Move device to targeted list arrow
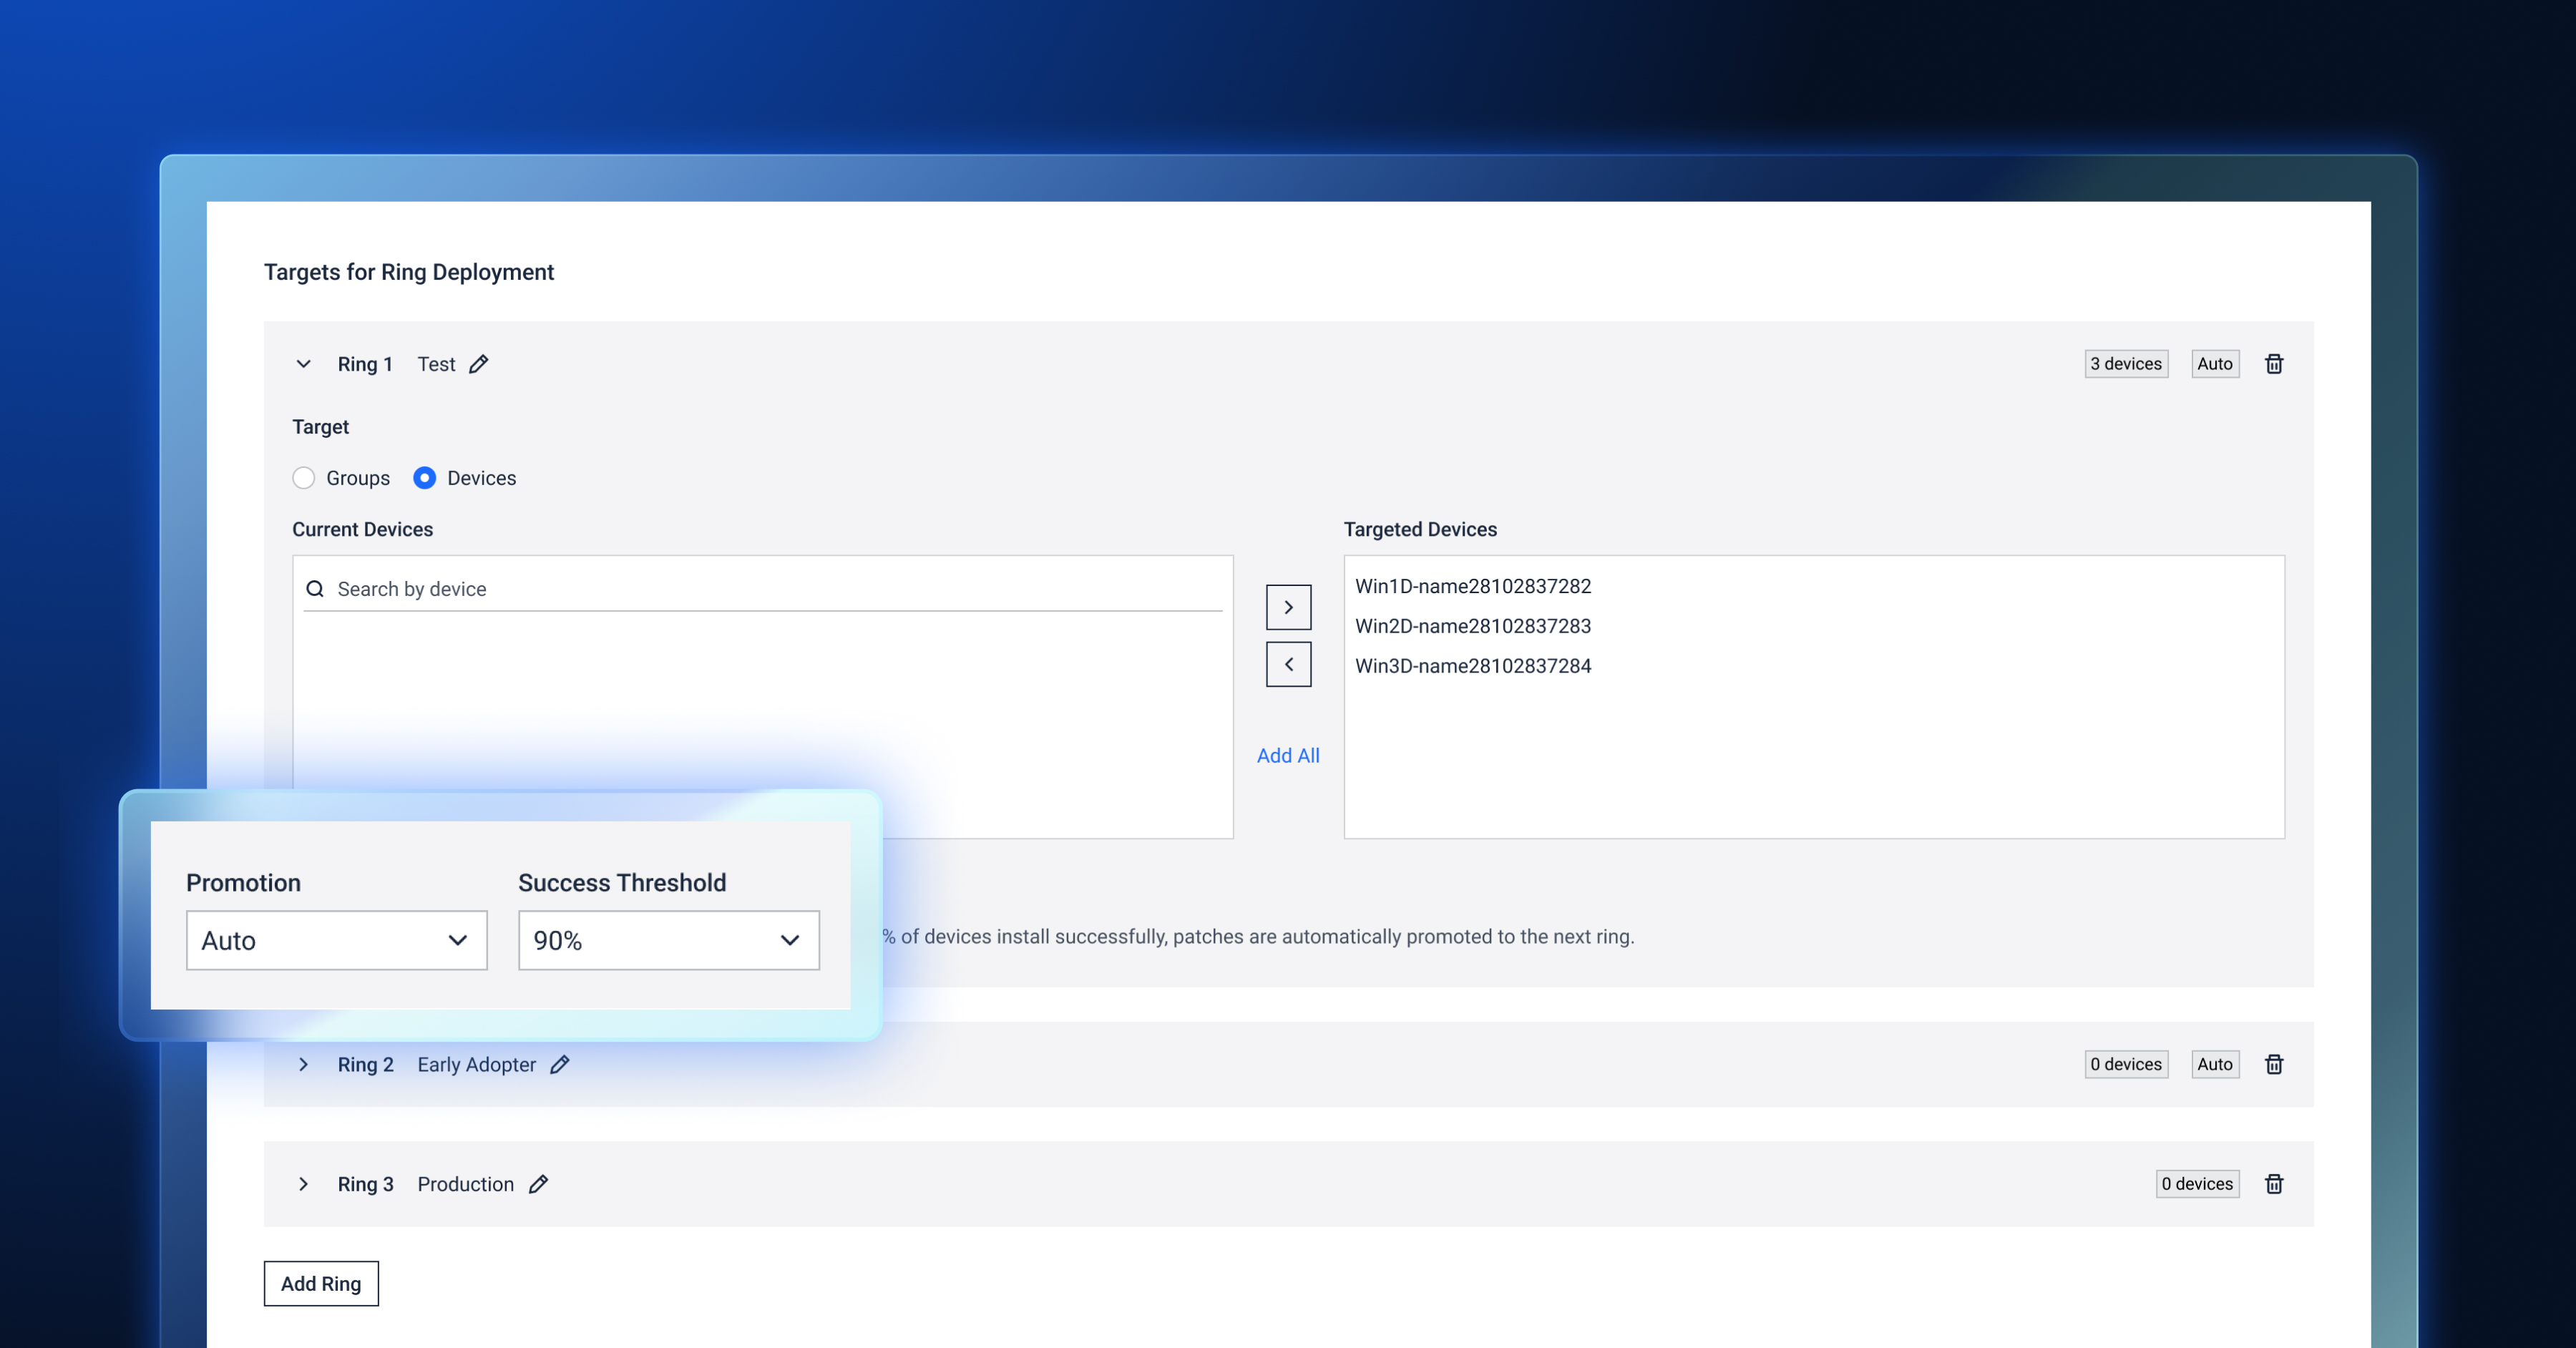 click(1289, 607)
